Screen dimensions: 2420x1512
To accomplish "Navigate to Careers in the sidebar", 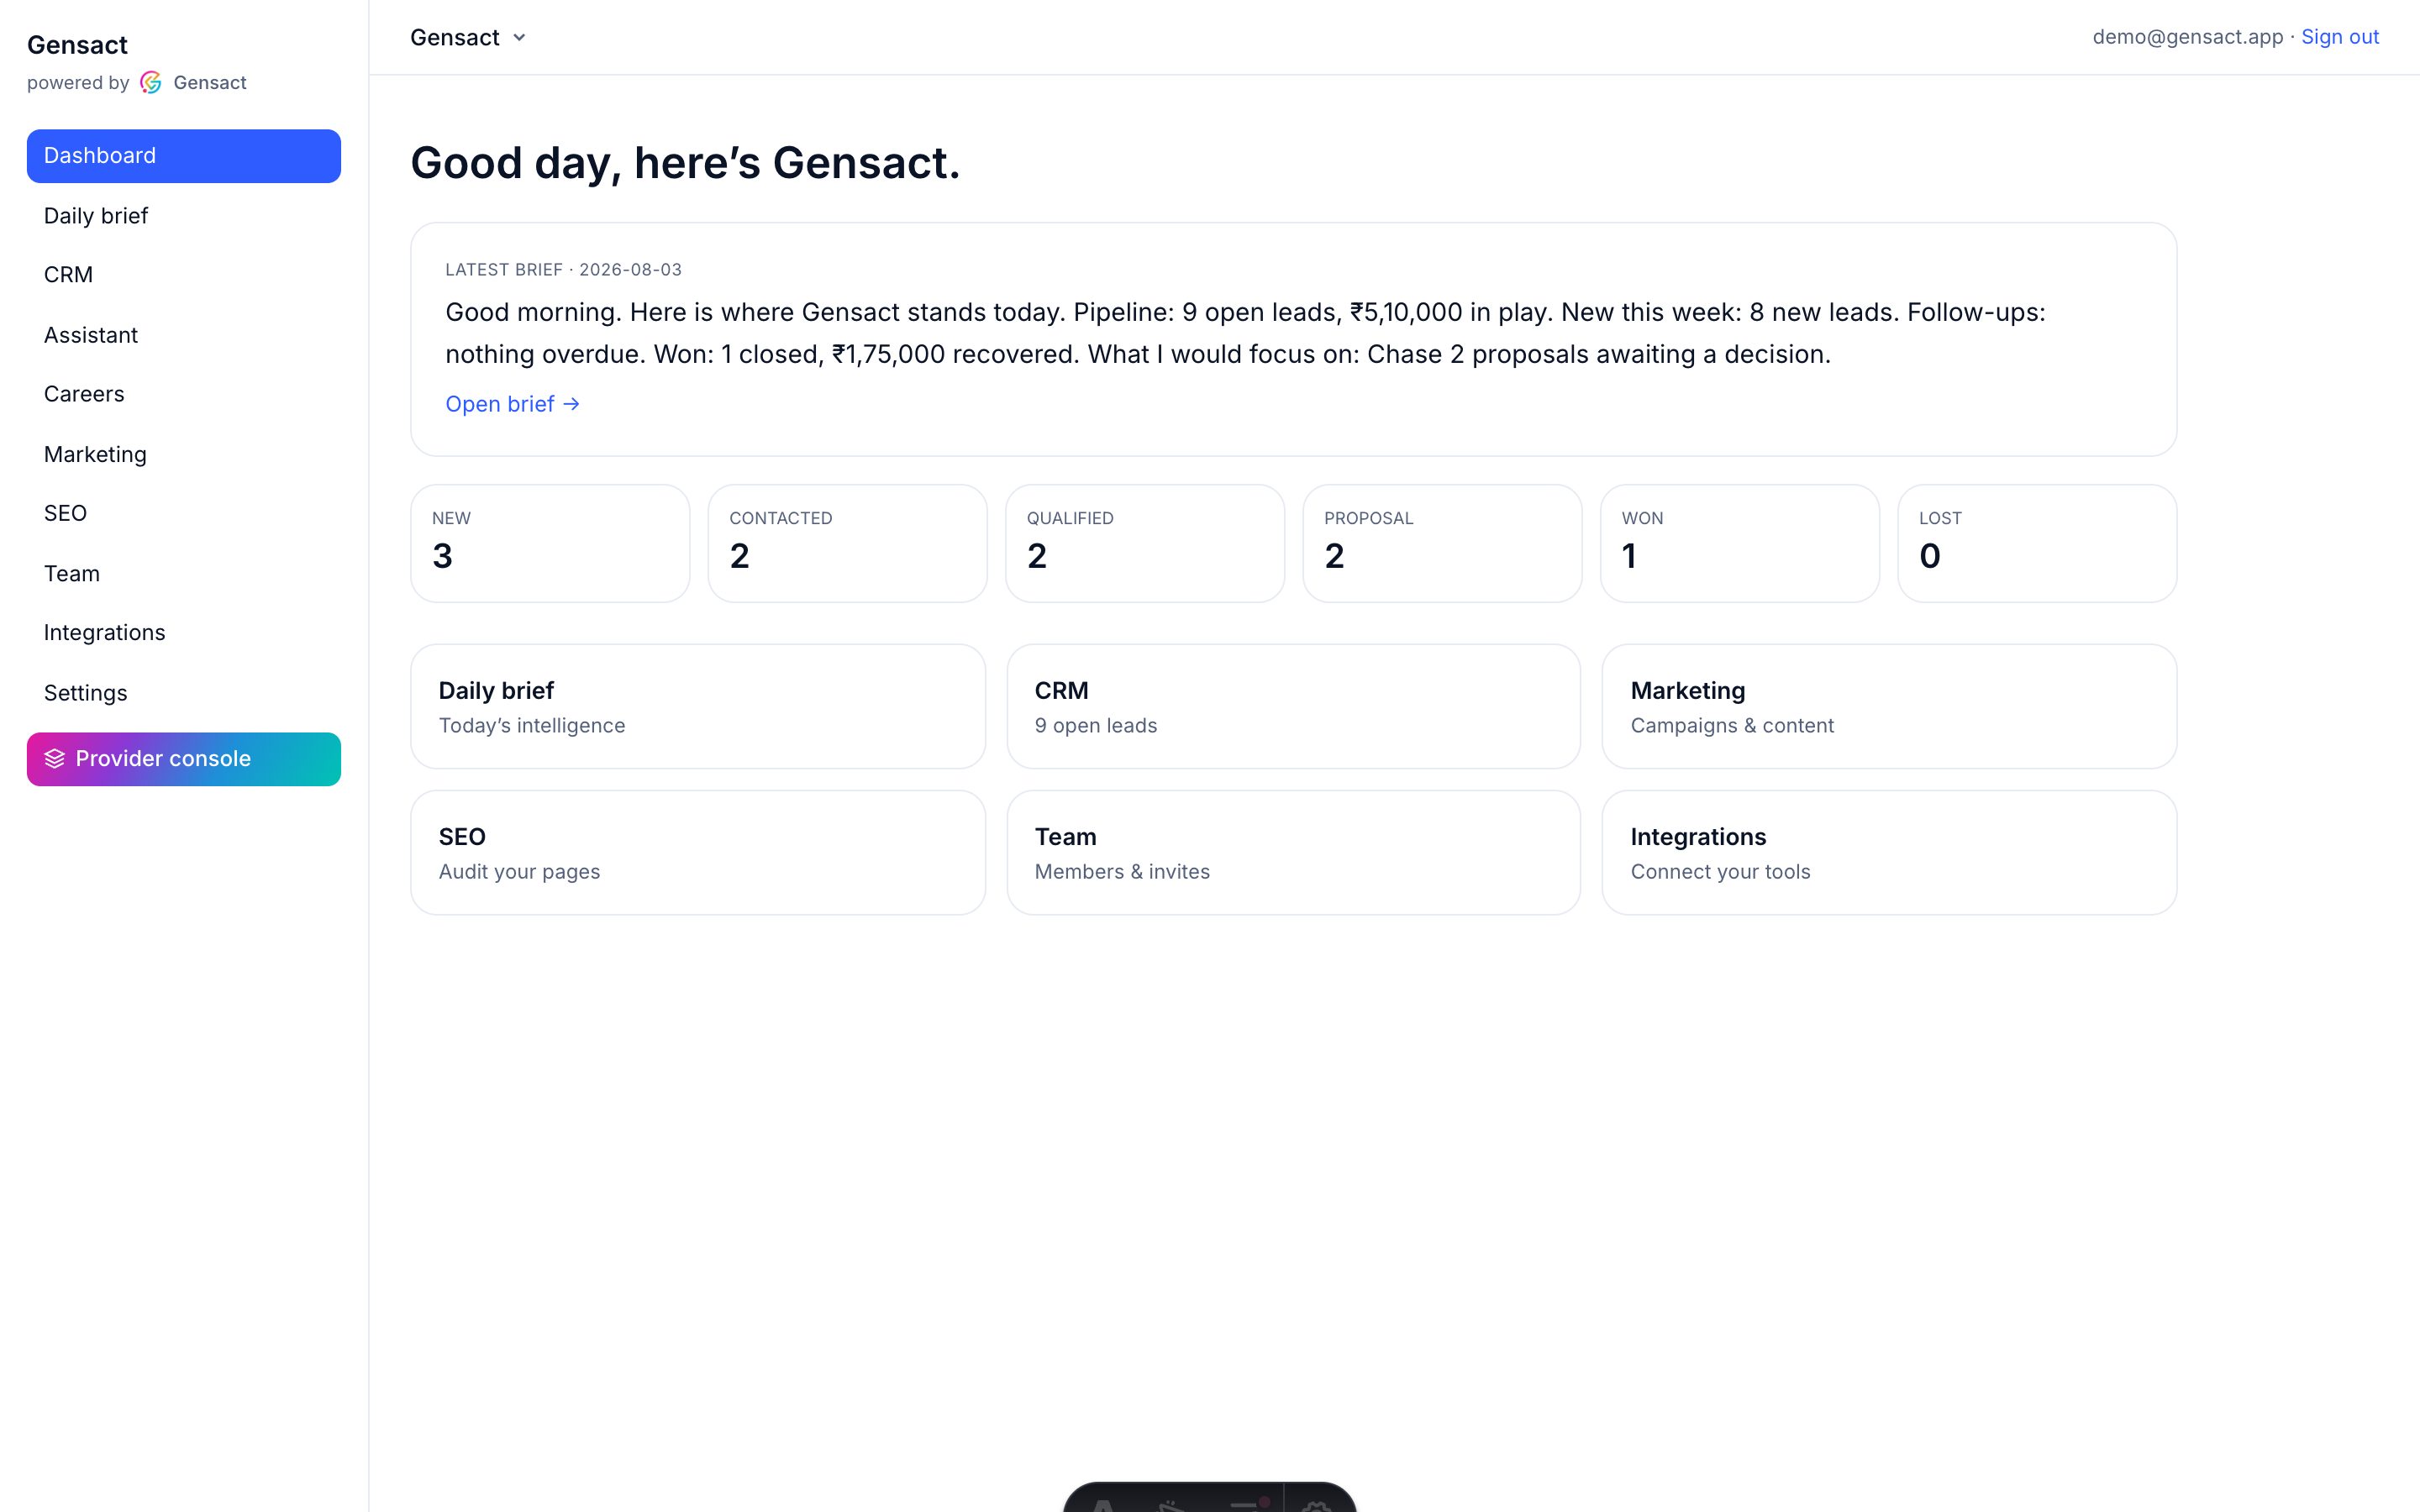I will click(x=184, y=394).
